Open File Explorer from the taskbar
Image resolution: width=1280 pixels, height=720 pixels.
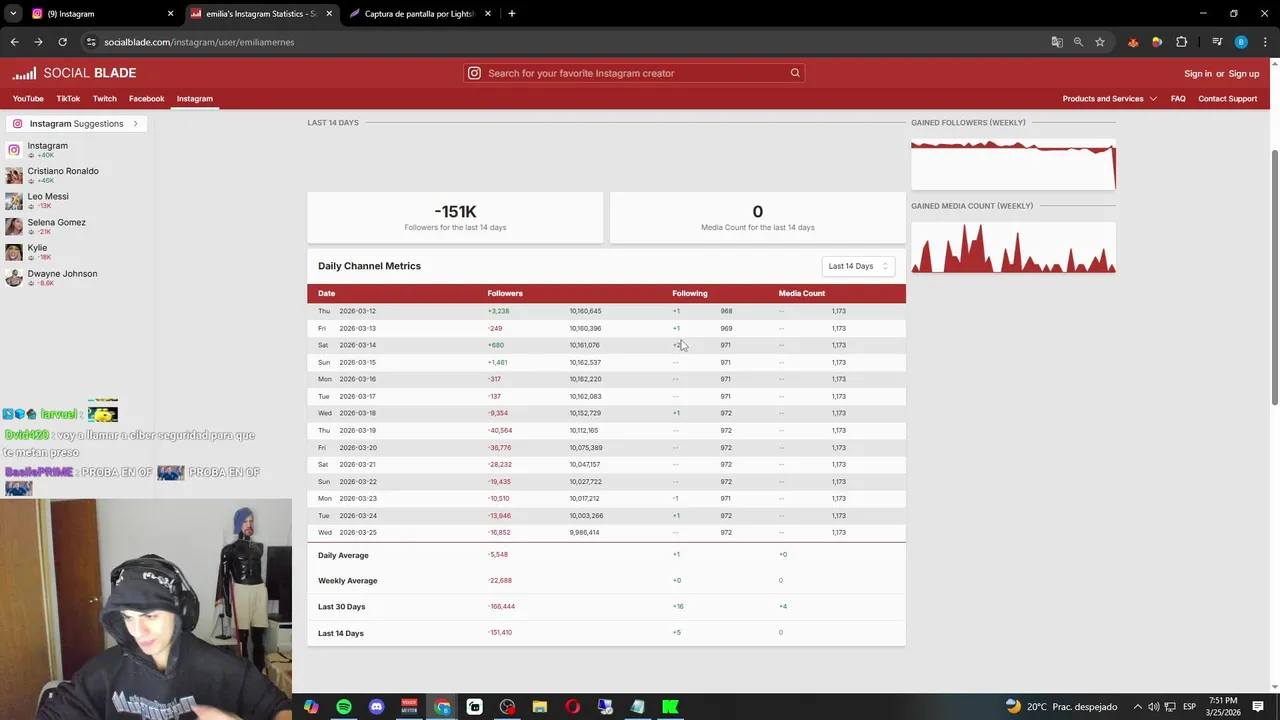click(540, 707)
